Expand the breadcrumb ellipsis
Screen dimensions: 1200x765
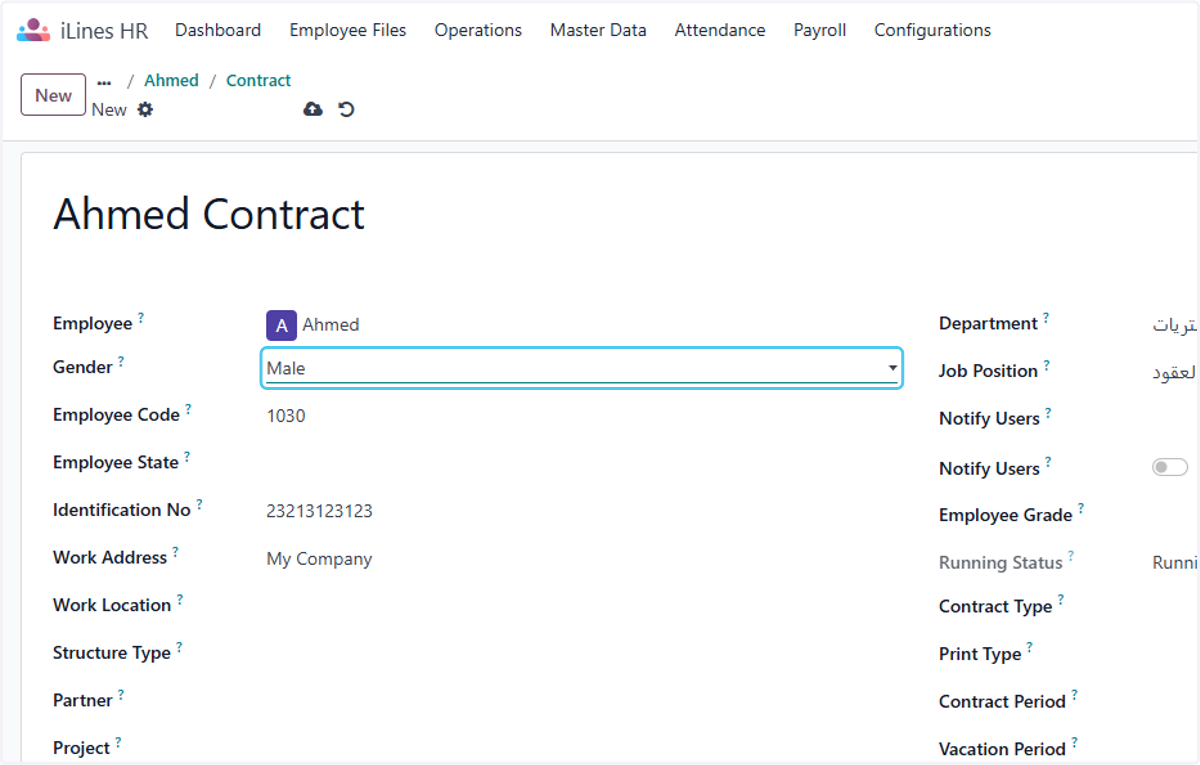[x=104, y=82]
